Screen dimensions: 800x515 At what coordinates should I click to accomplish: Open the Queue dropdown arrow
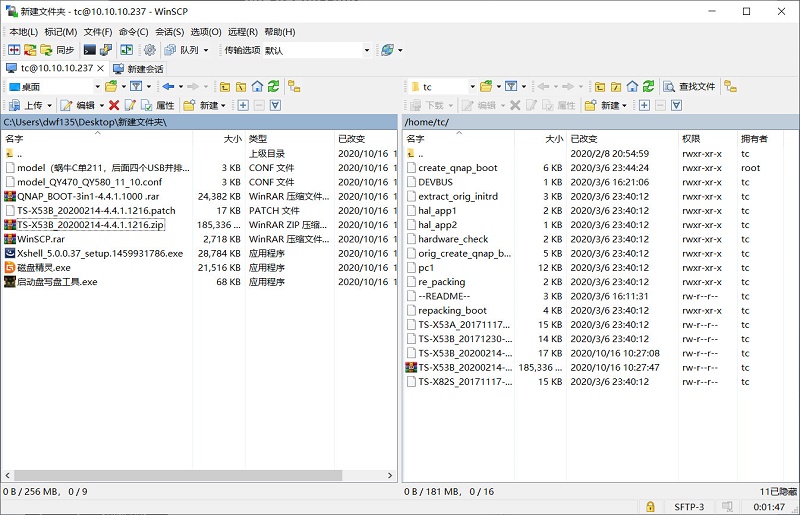coord(206,50)
